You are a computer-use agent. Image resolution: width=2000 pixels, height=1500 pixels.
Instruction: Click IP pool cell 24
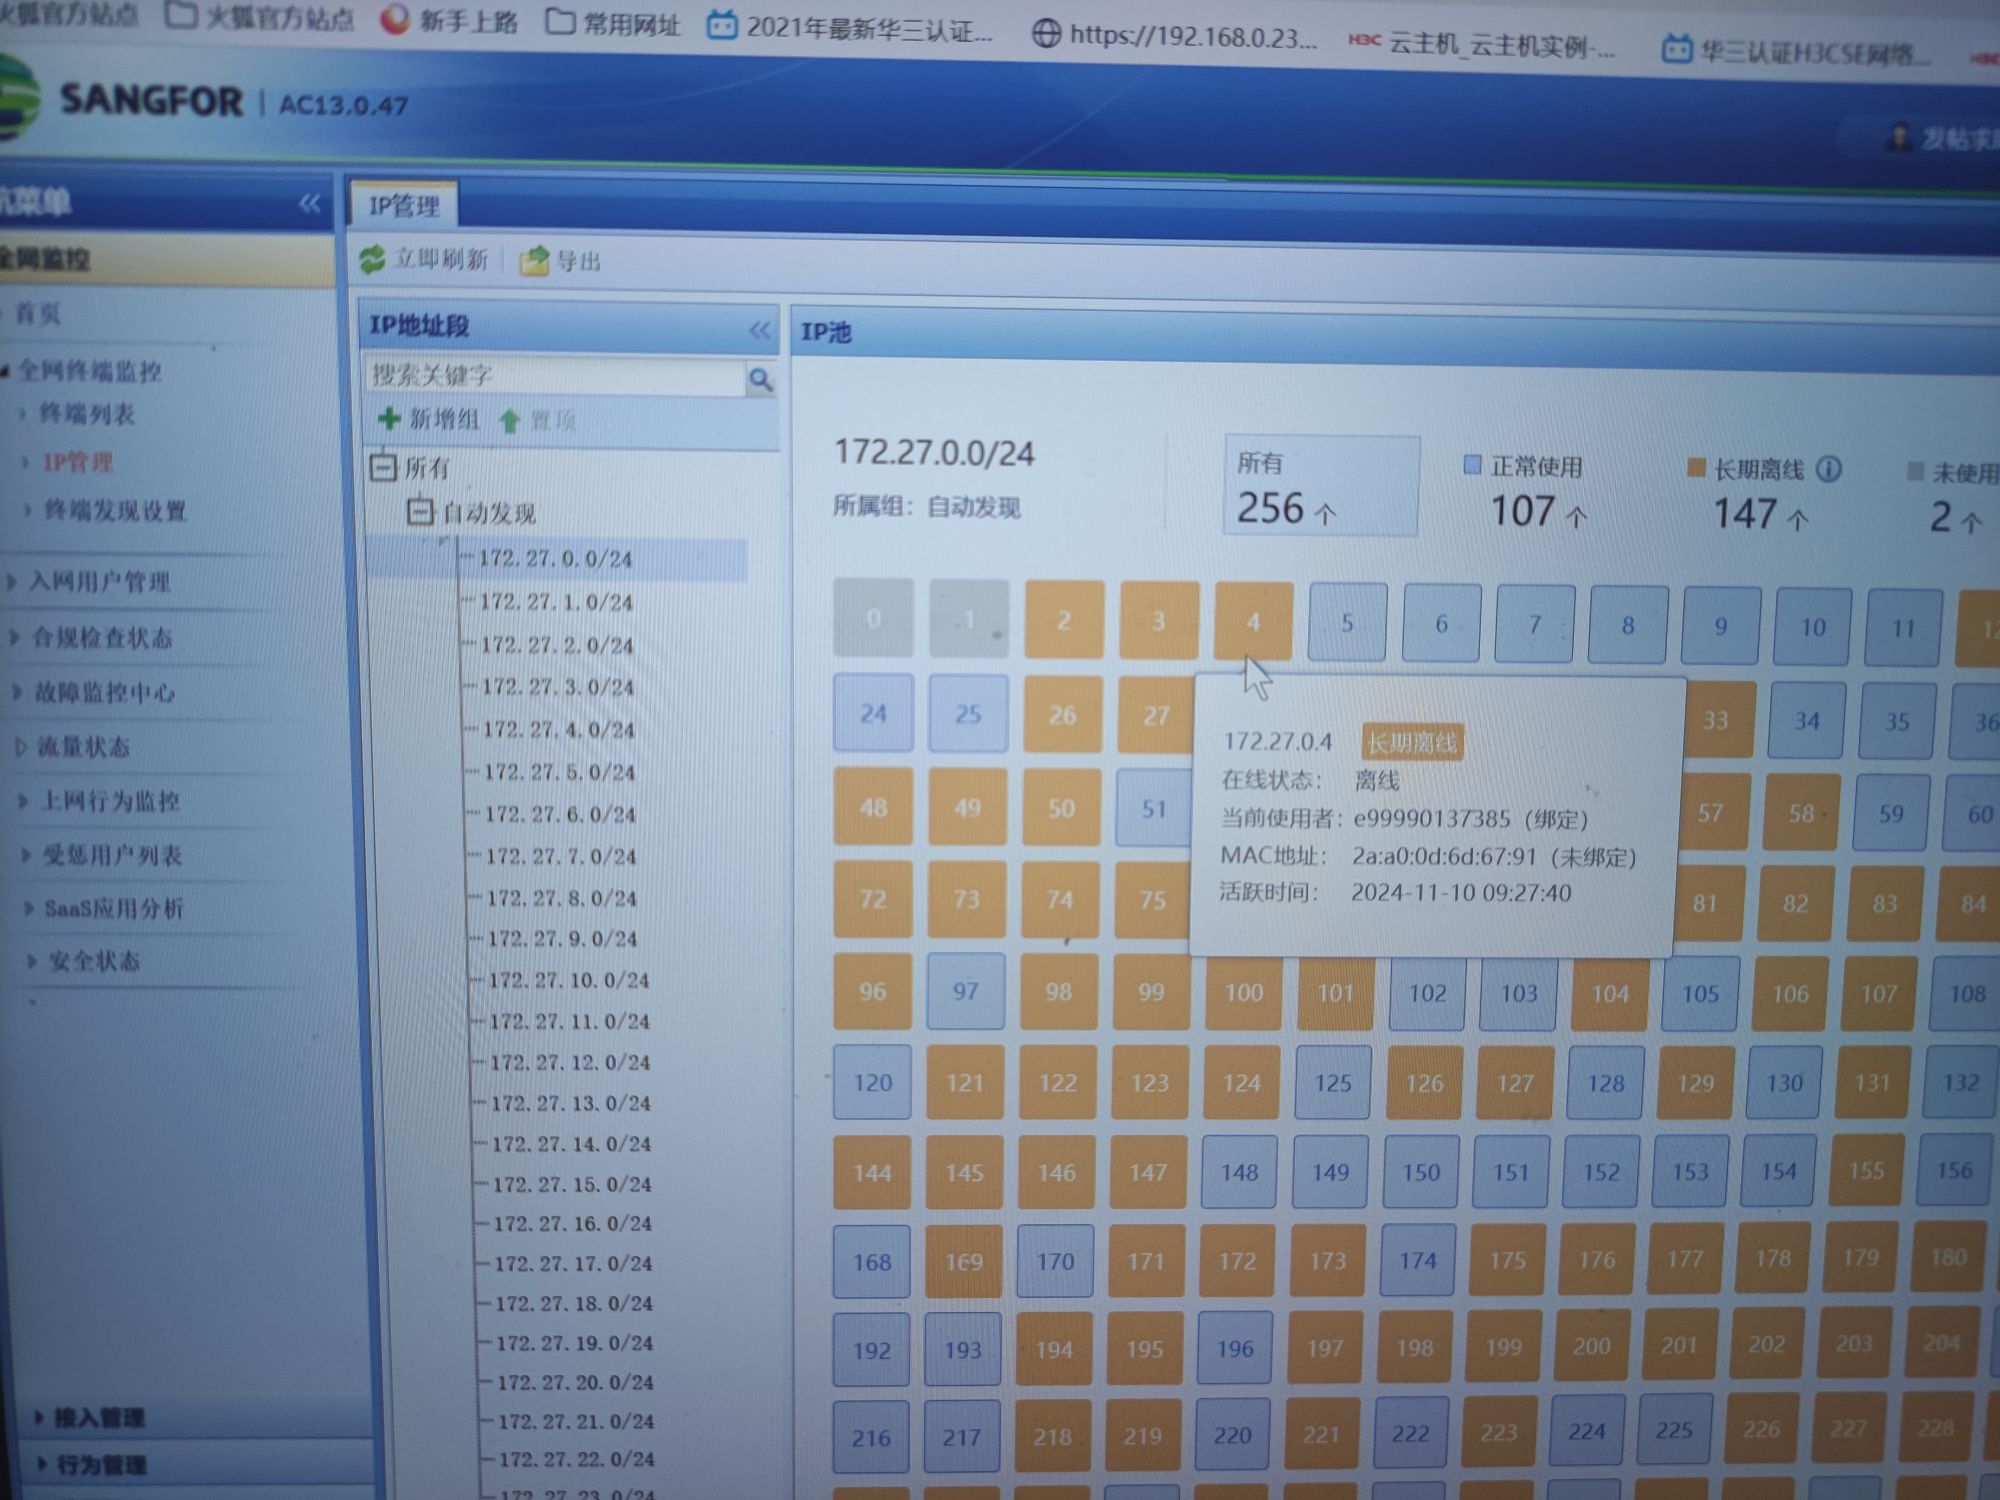pyautogui.click(x=873, y=713)
